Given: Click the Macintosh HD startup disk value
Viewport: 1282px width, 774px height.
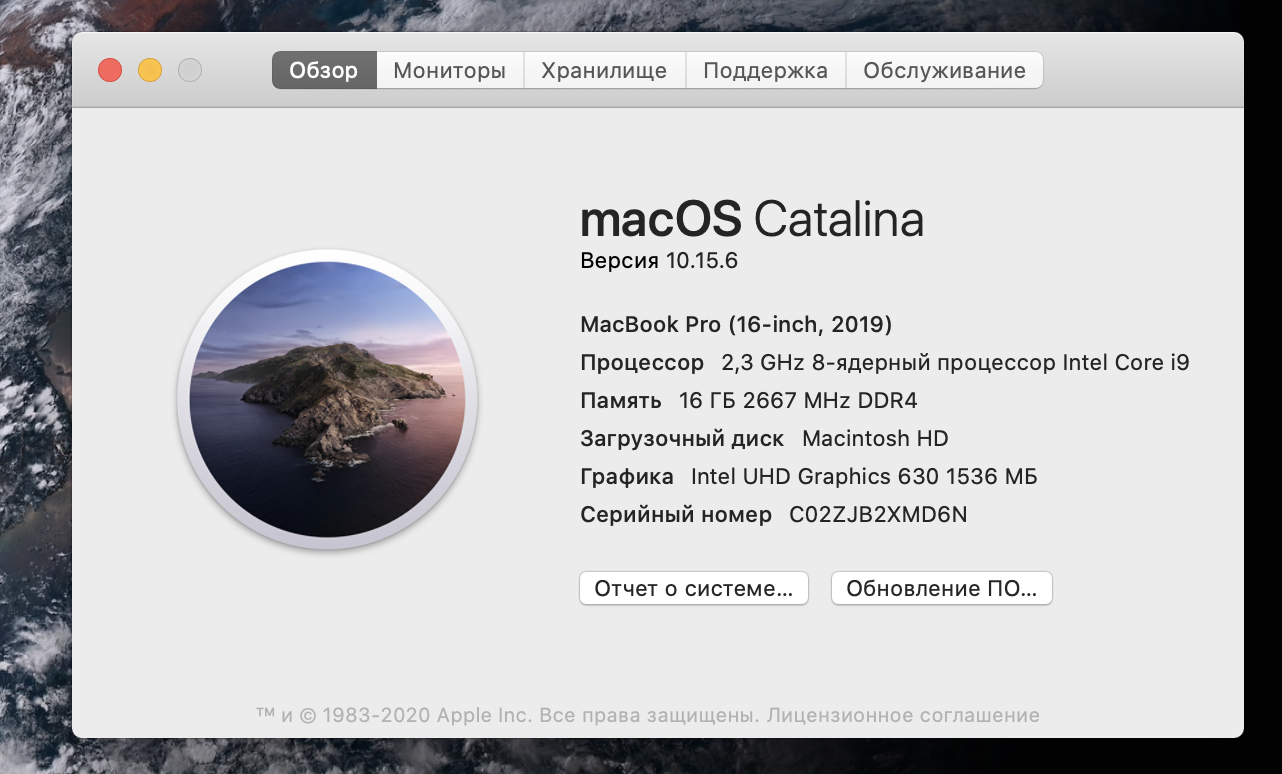Looking at the screenshot, I should [875, 439].
